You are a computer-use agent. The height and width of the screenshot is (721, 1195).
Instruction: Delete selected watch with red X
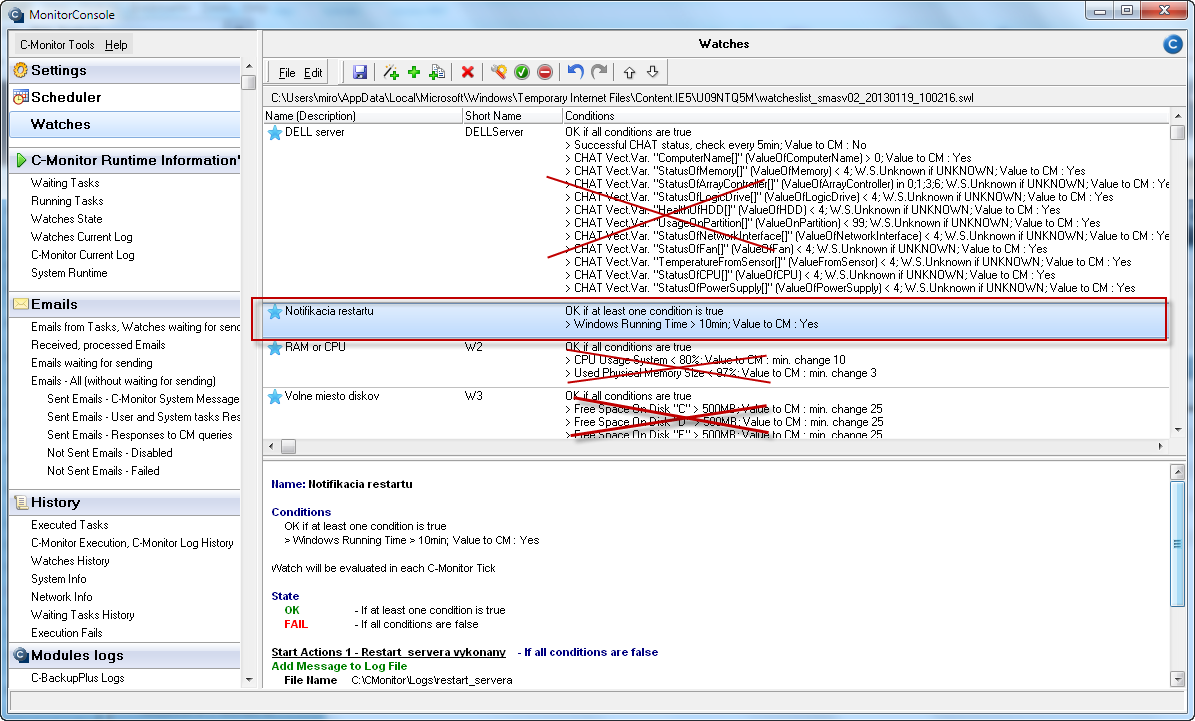tap(467, 72)
